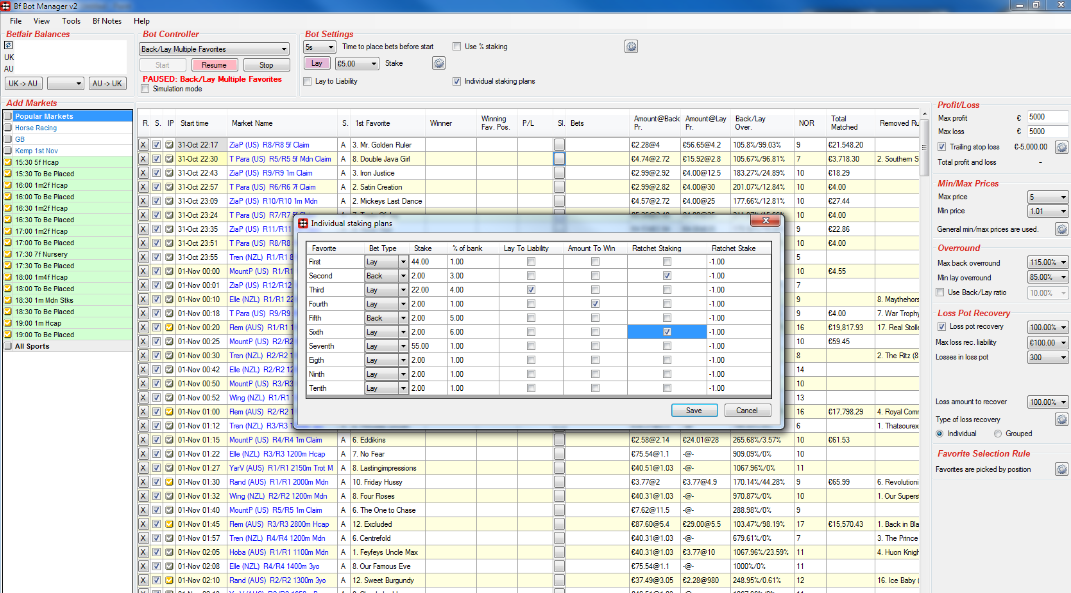The height and width of the screenshot is (593, 1071).
Task: Open the Bf Notes menu
Action: tap(107, 21)
